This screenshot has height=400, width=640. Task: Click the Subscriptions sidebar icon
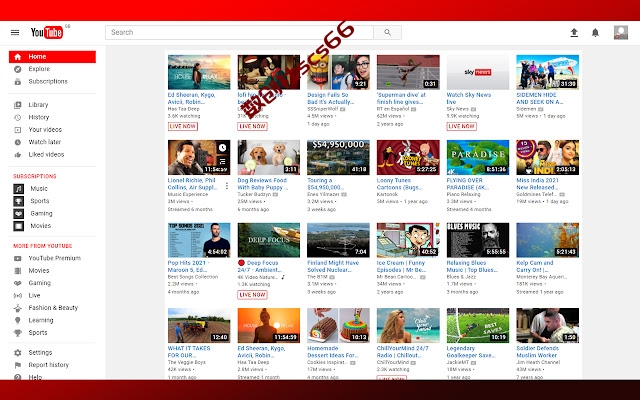[18, 82]
